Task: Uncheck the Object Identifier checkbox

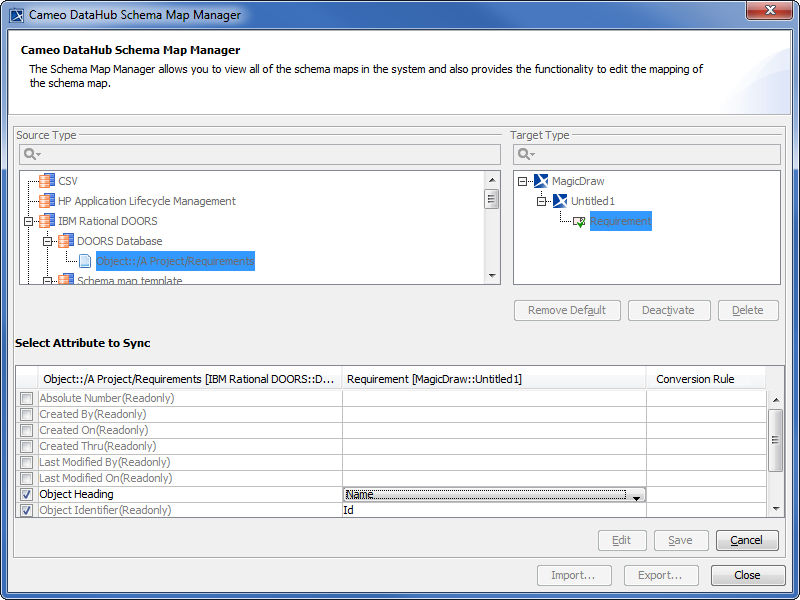Action: [x=27, y=510]
